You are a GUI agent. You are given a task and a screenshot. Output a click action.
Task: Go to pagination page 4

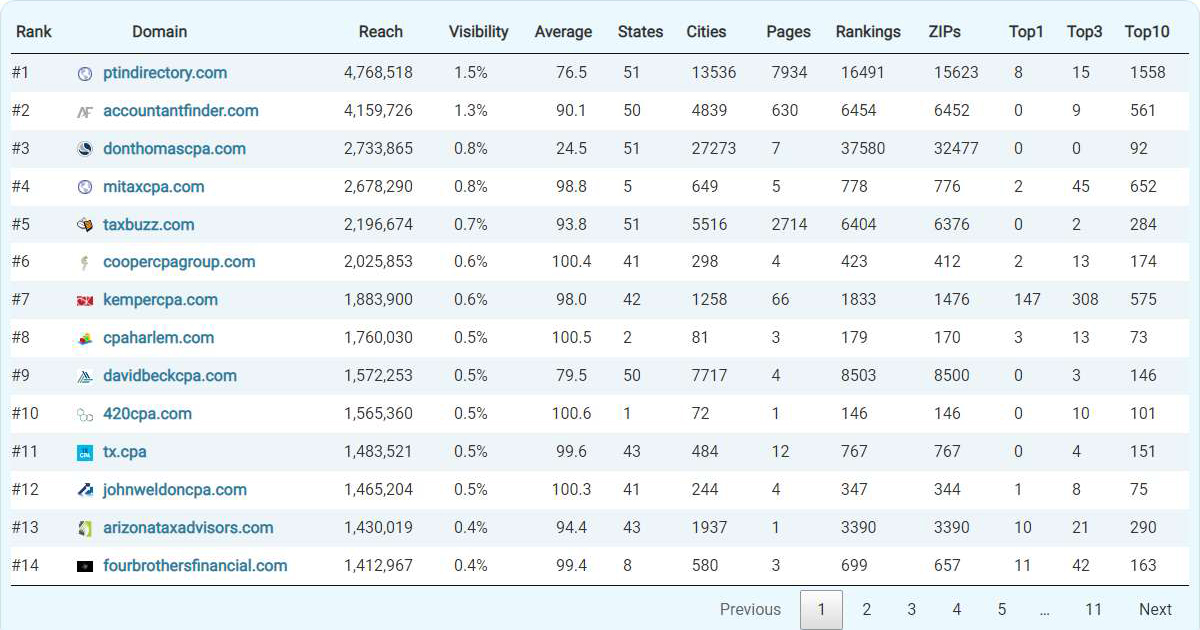(x=957, y=610)
